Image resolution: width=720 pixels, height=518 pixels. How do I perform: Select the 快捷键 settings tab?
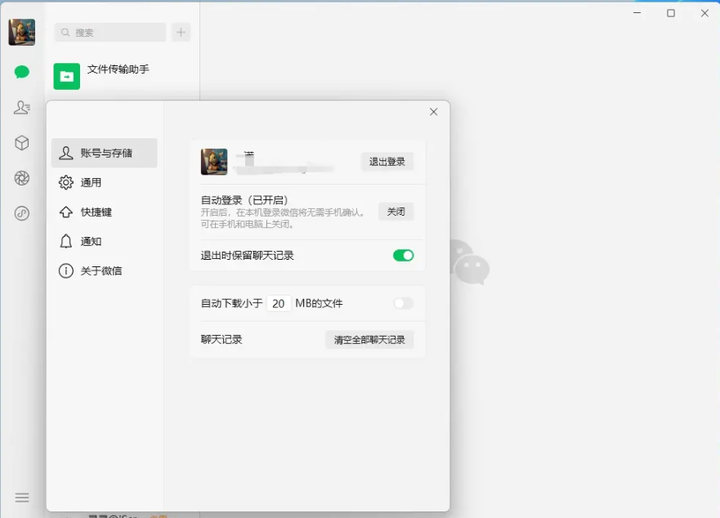[104, 212]
